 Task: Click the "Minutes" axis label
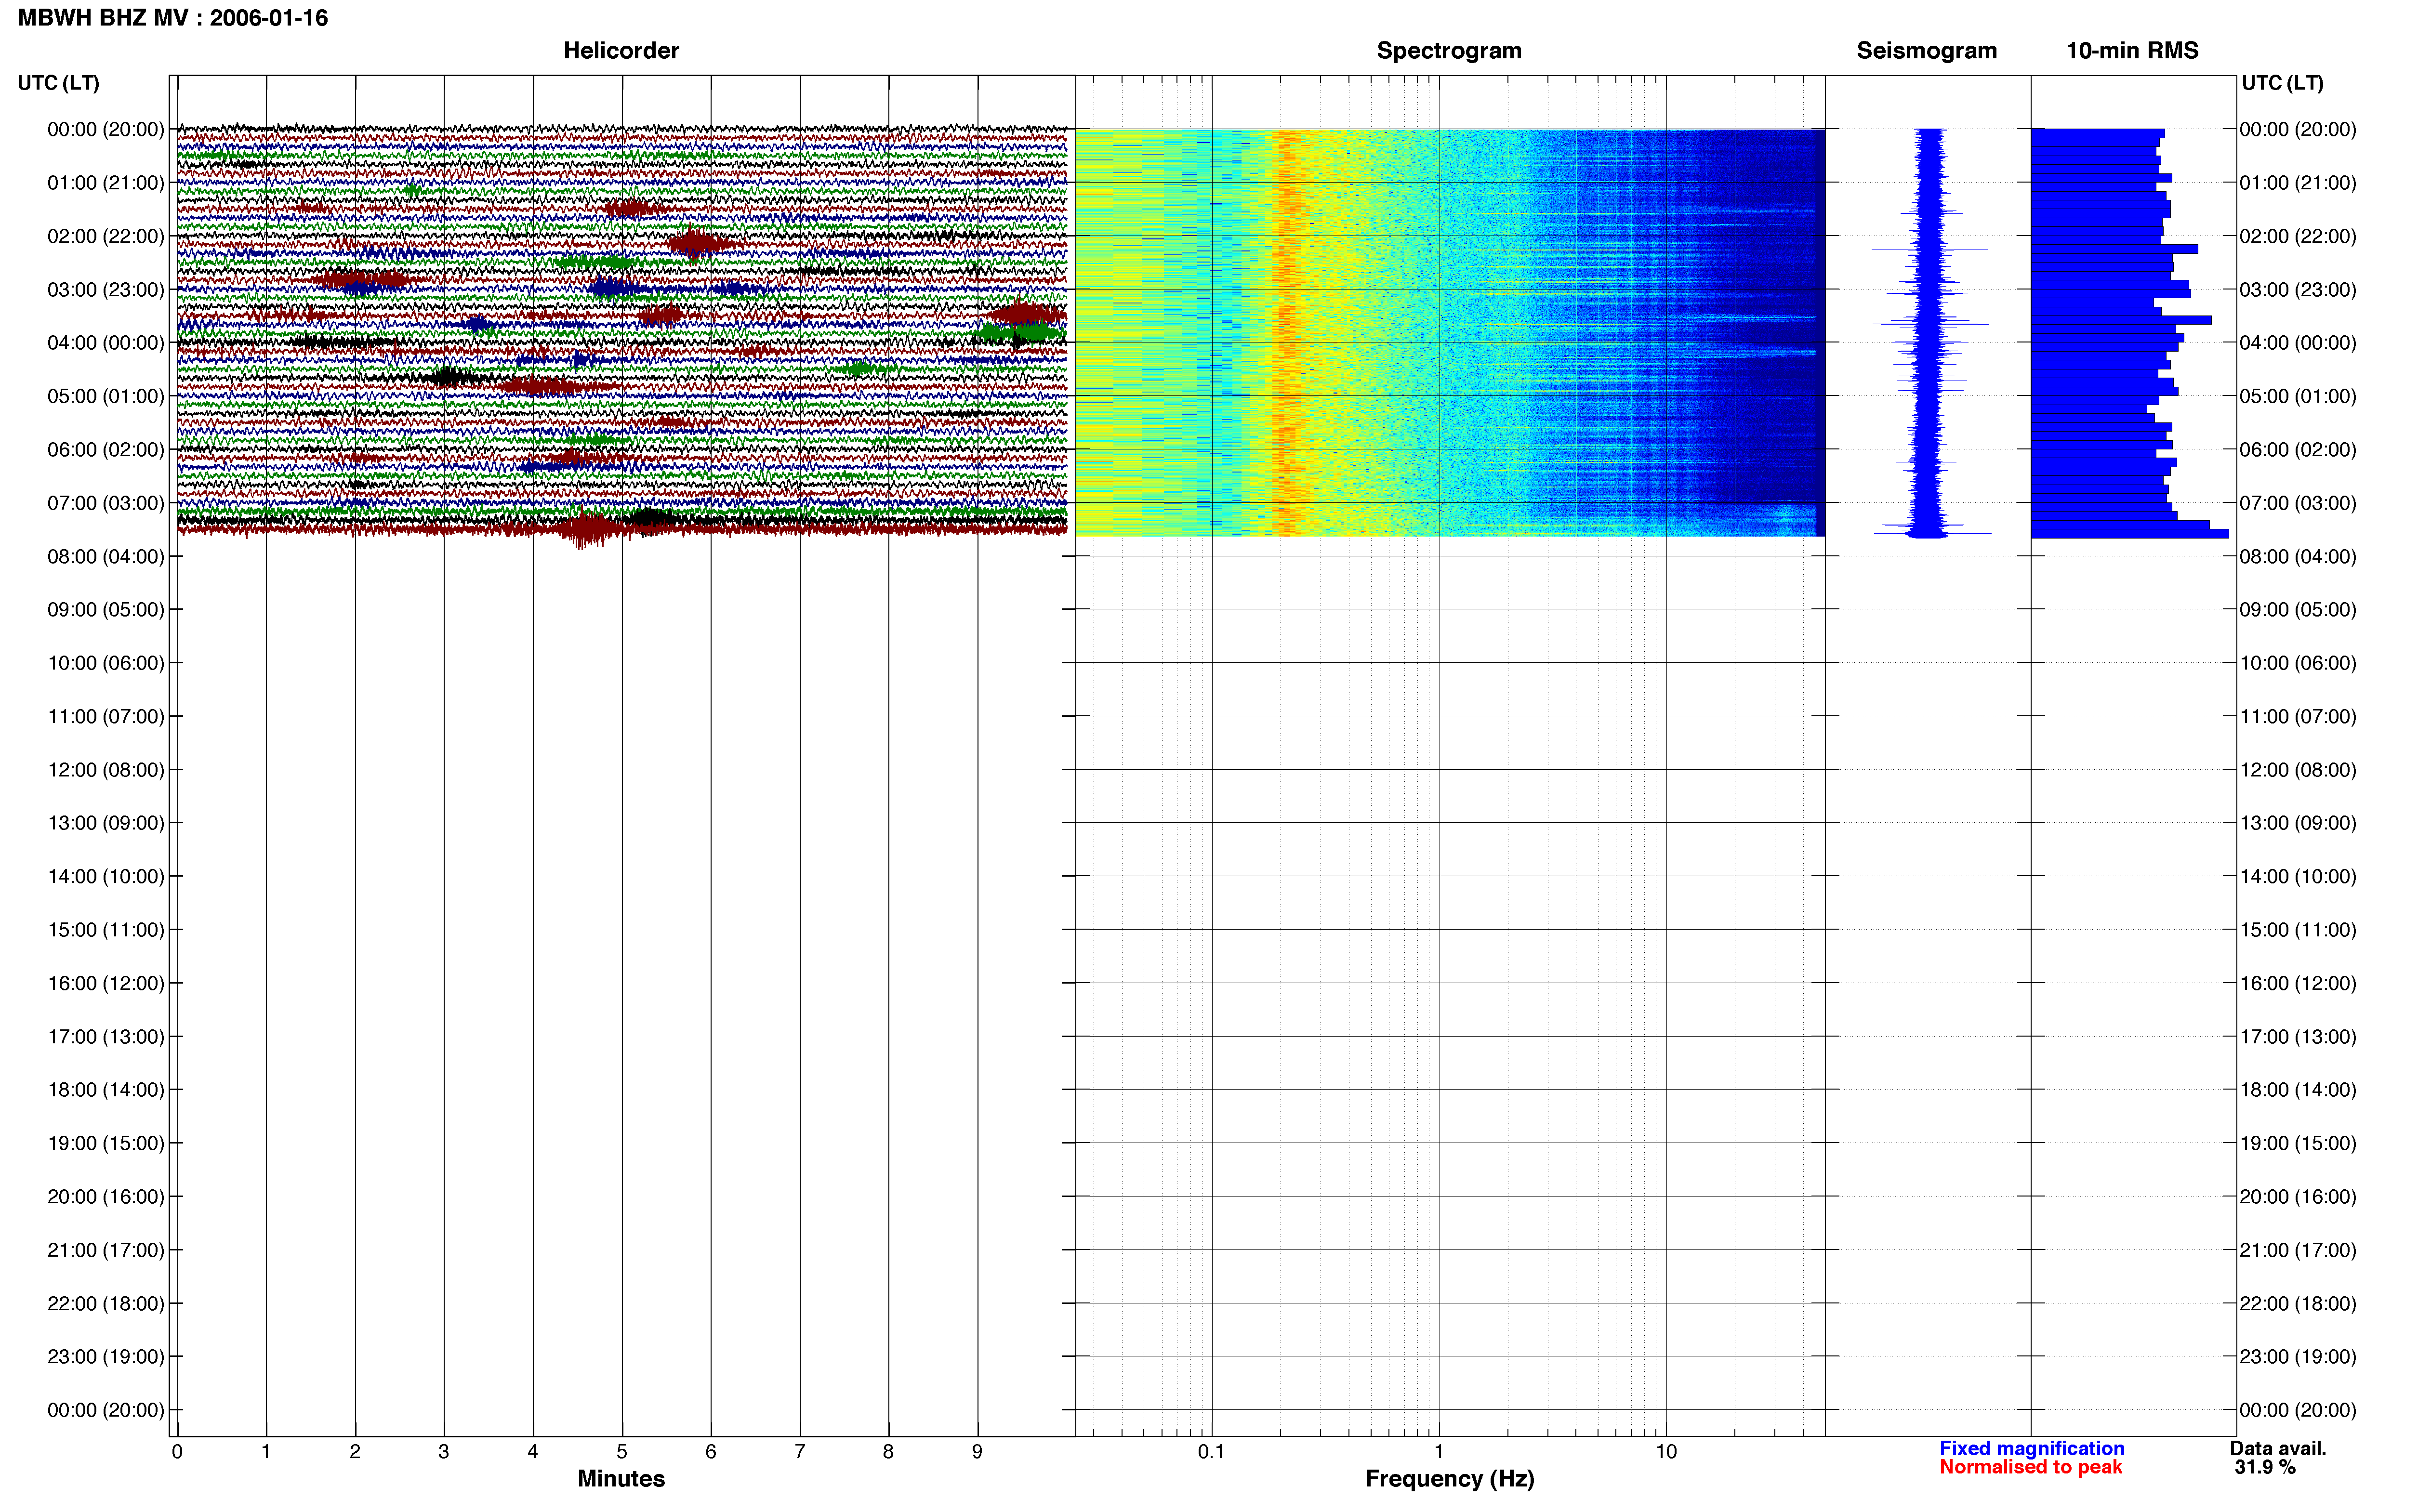point(621,1478)
